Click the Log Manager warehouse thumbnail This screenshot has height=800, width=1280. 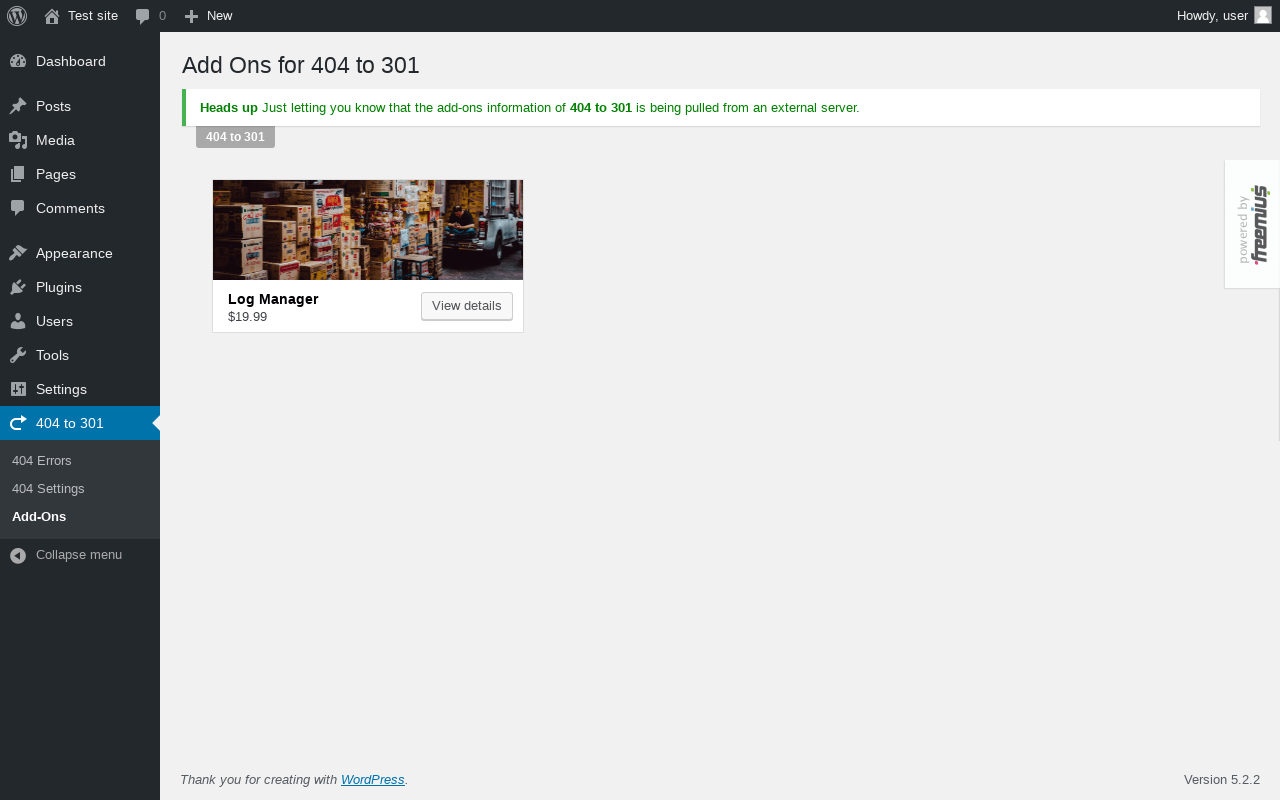(x=368, y=230)
